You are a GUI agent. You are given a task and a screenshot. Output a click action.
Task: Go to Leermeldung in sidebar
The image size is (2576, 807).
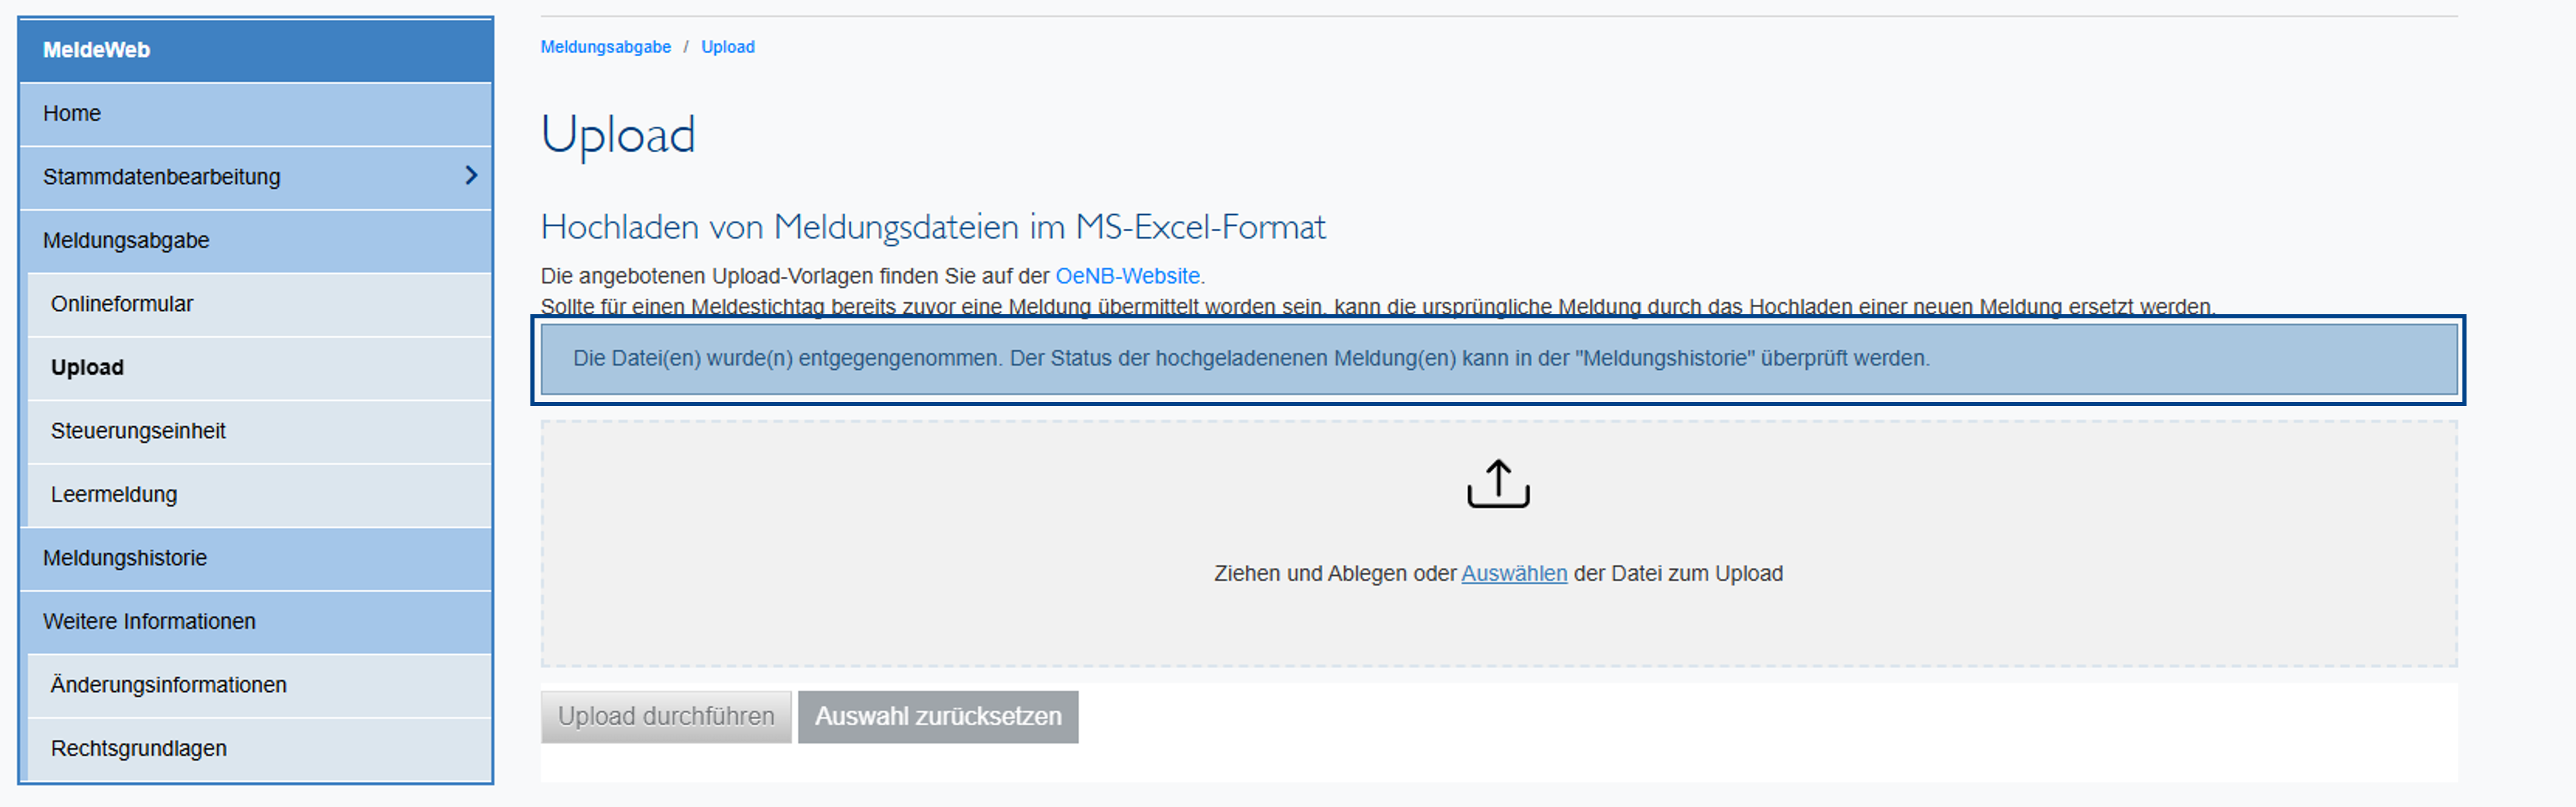[x=114, y=494]
